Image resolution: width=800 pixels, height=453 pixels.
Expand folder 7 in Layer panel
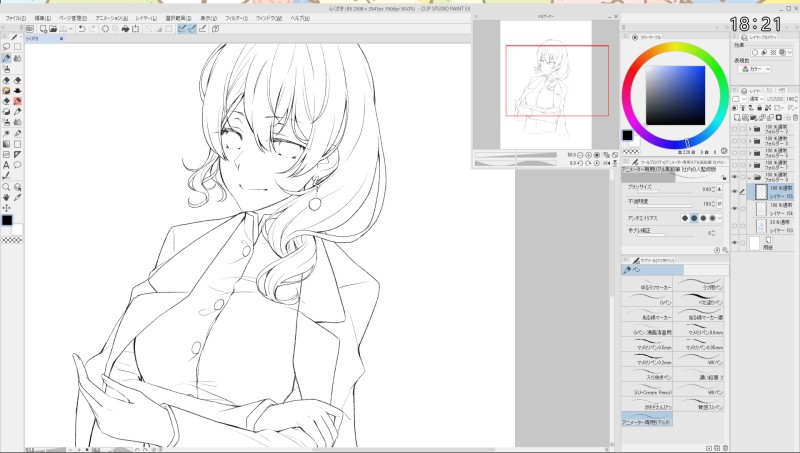click(749, 165)
